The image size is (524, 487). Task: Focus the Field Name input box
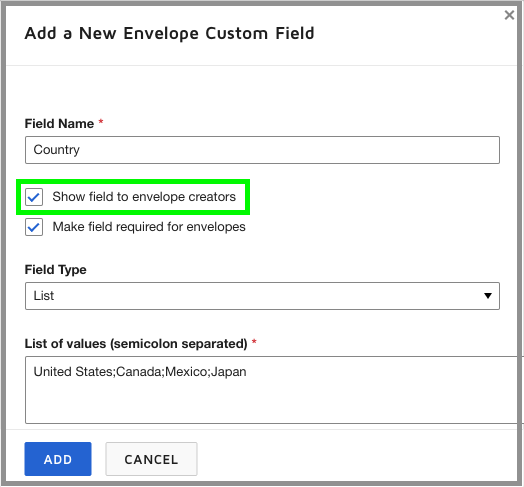(x=262, y=150)
